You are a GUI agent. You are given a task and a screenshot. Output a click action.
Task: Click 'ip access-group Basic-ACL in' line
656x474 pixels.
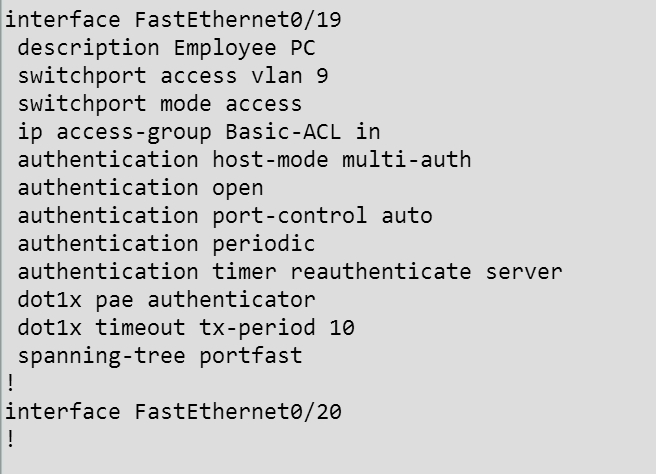click(199, 132)
